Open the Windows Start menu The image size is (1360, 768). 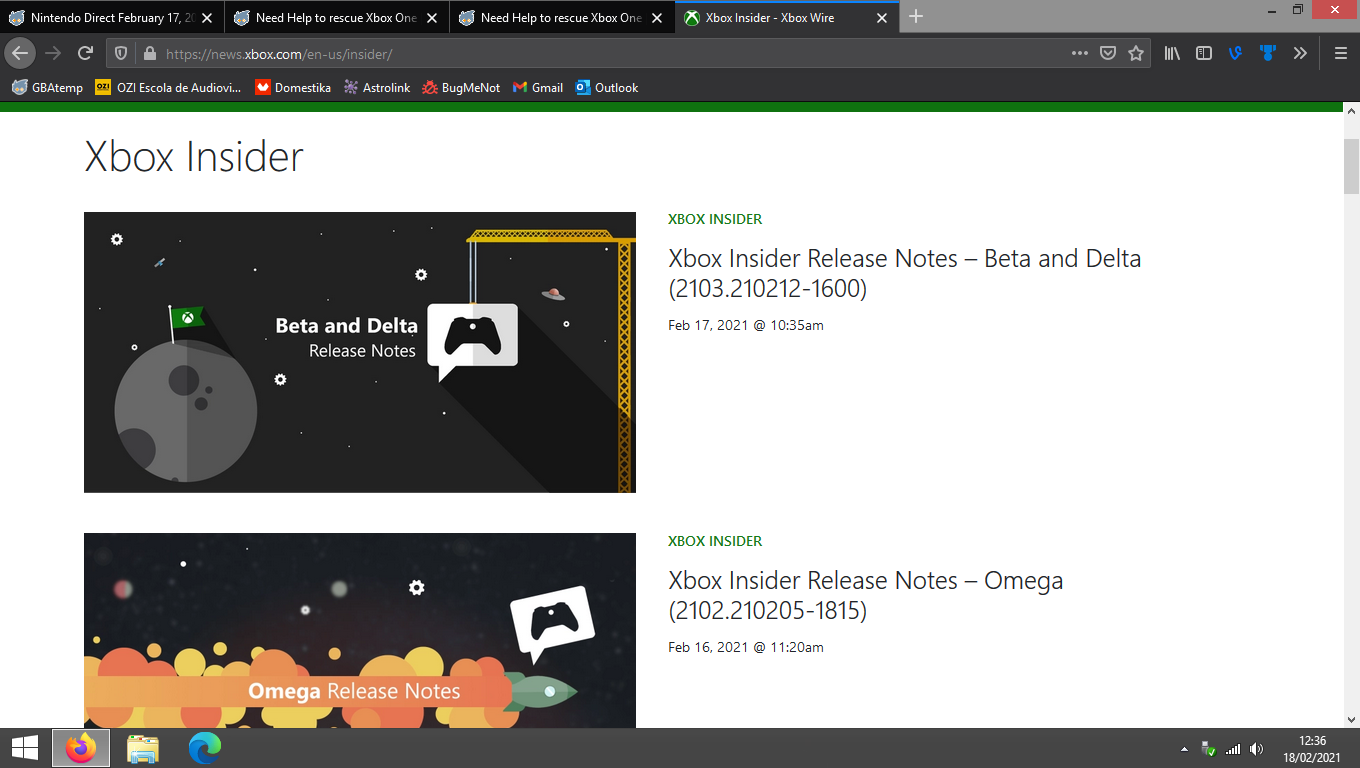[24, 748]
